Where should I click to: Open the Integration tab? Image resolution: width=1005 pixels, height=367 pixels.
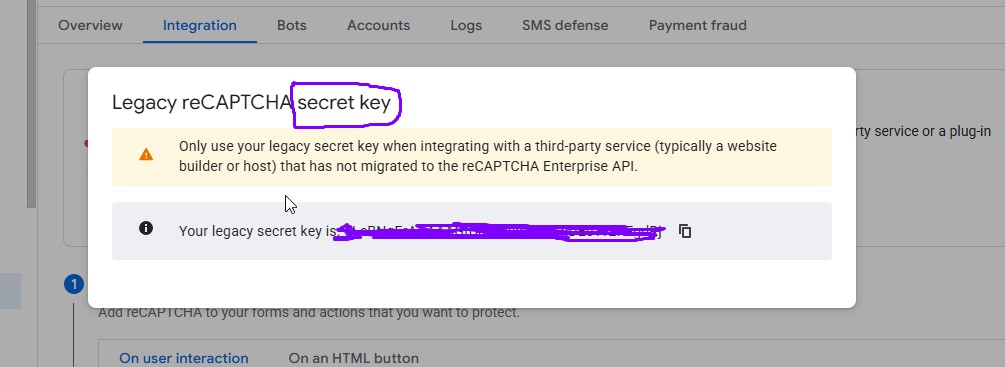pos(200,26)
